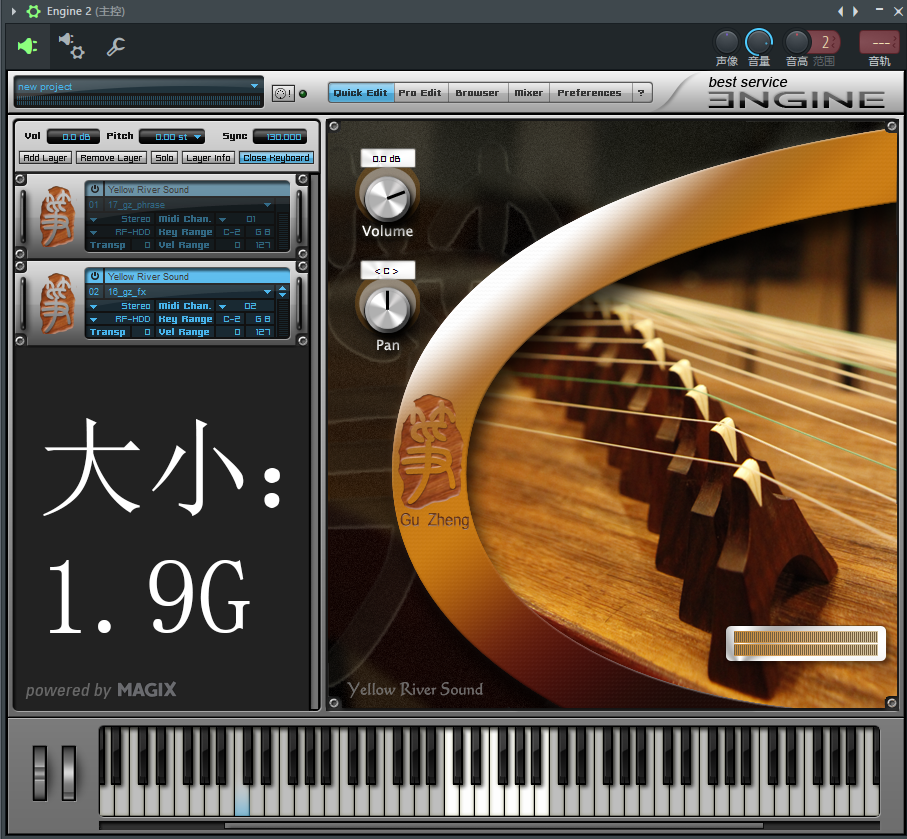Viewport: 907px width, 839px height.
Task: Click the Sync 130.000 tempo field
Action: (x=280, y=137)
